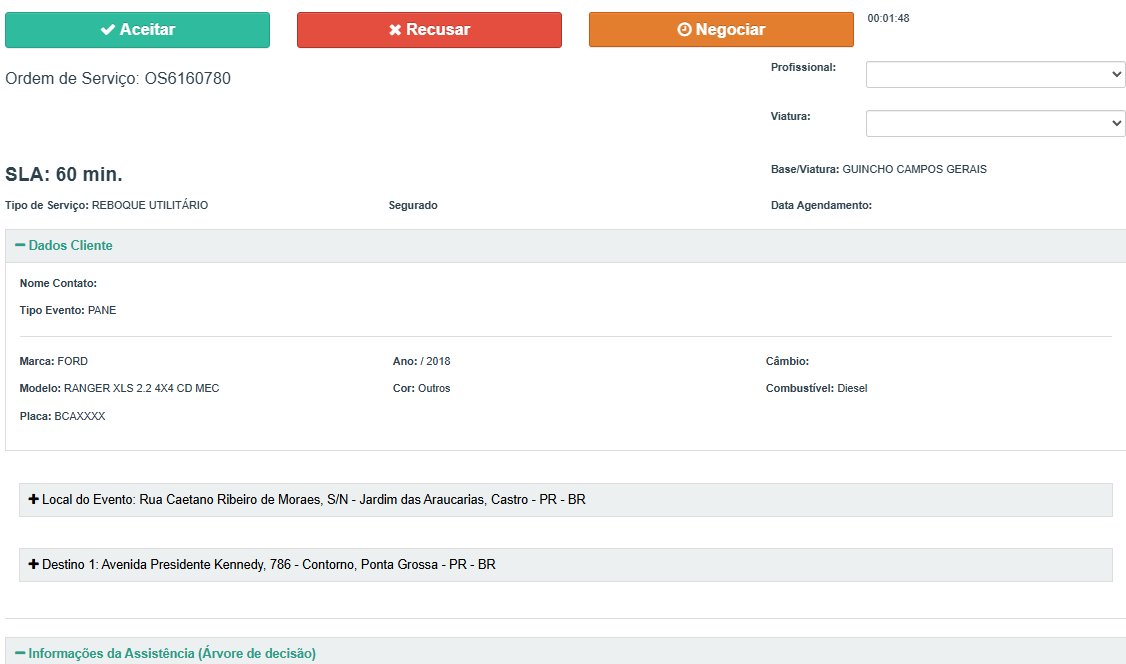Click the minus icon beside Dados Cliente
The height and width of the screenshot is (664, 1126).
[x=20, y=246]
